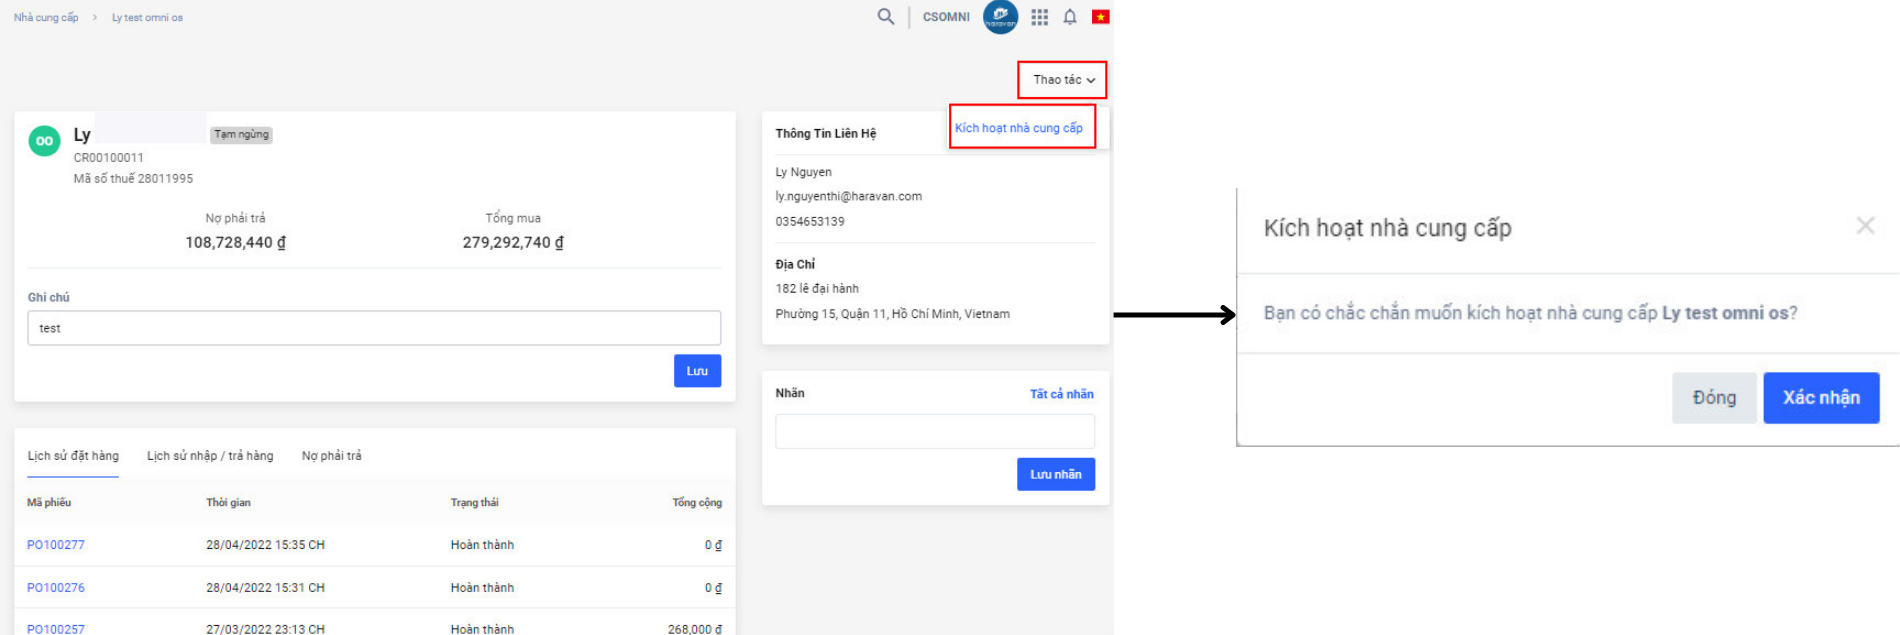Click the Đóng button

tap(1713, 398)
